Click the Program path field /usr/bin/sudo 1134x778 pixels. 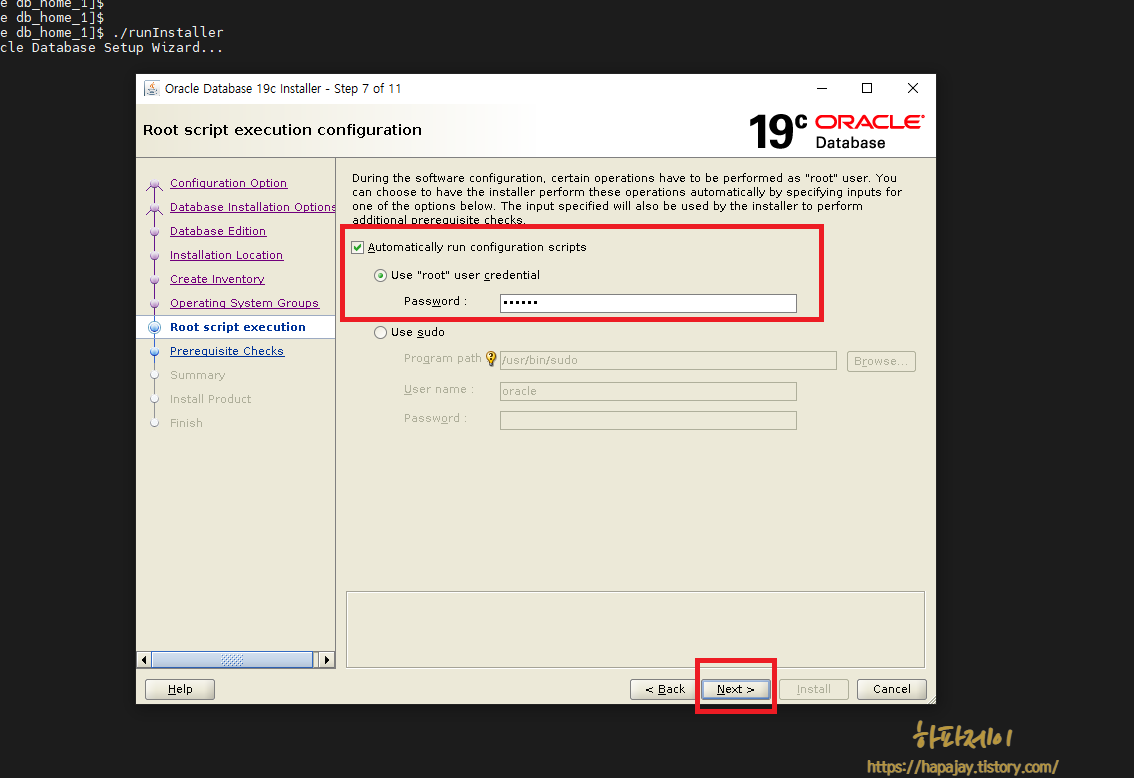coord(668,360)
